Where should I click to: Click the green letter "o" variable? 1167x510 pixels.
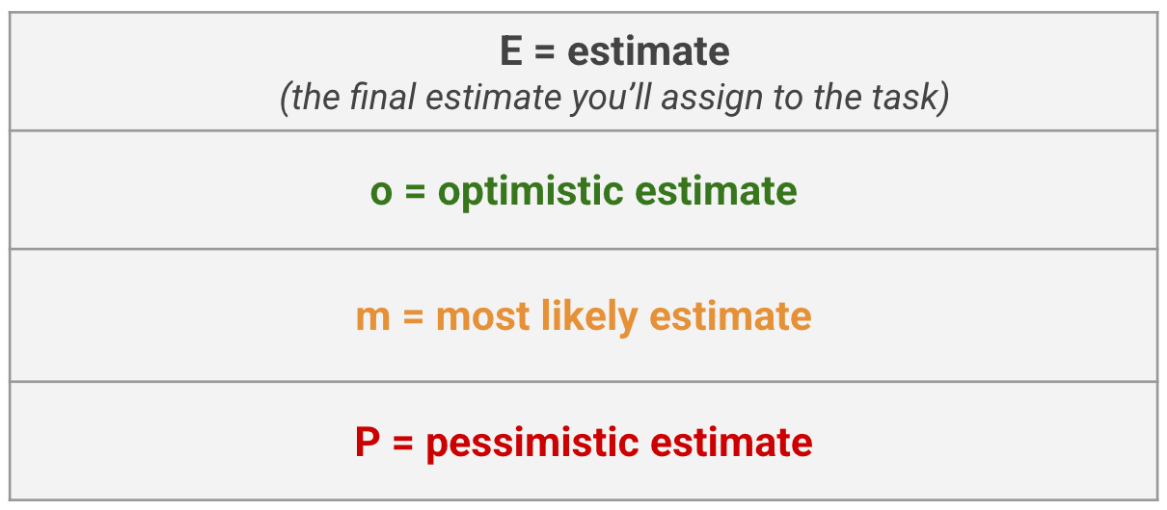point(380,192)
